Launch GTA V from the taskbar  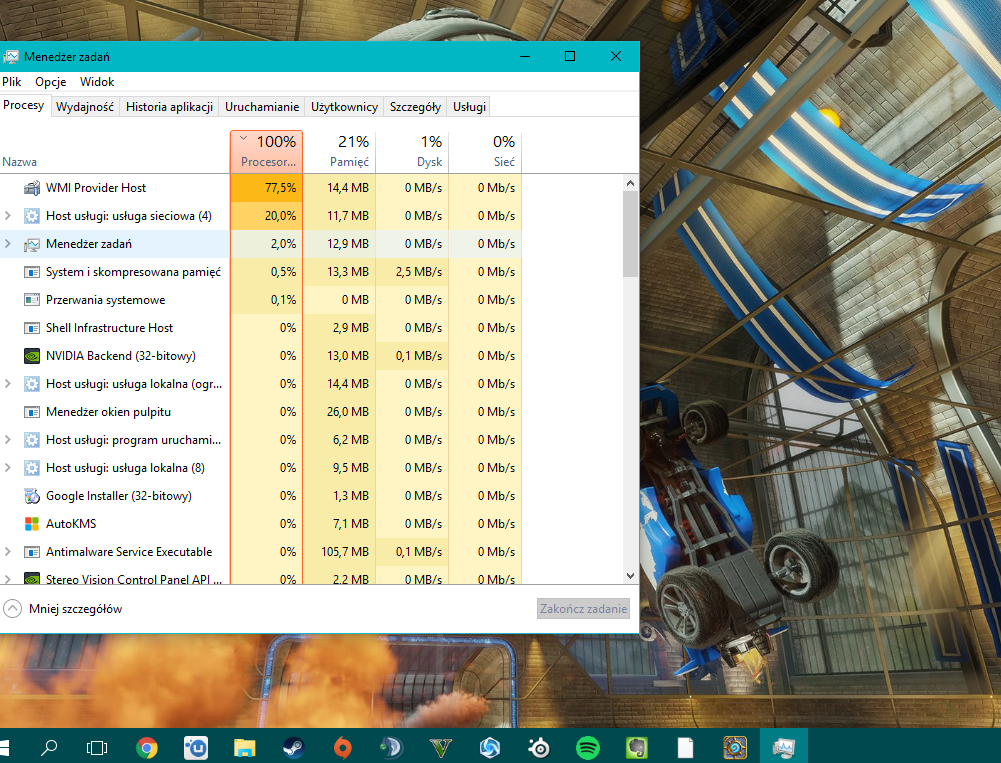pos(440,747)
